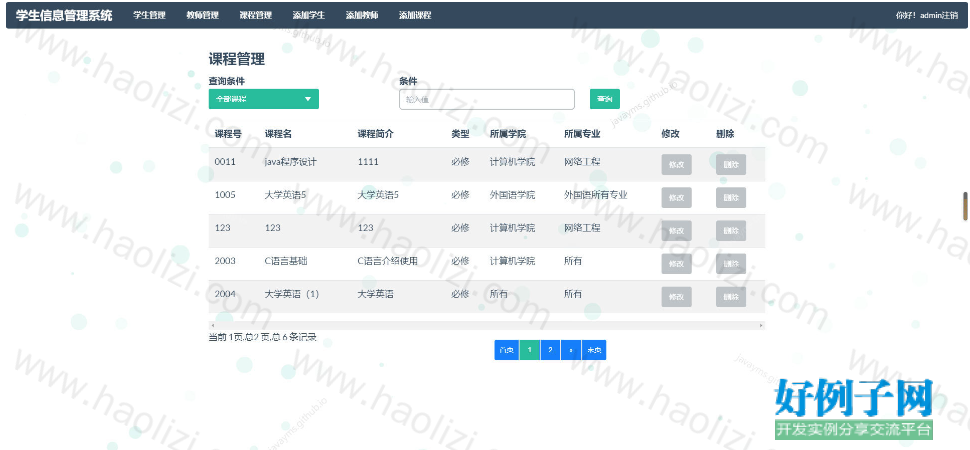970x450 pixels.
Task: Click course number cell 0011
Action: (x=225, y=162)
